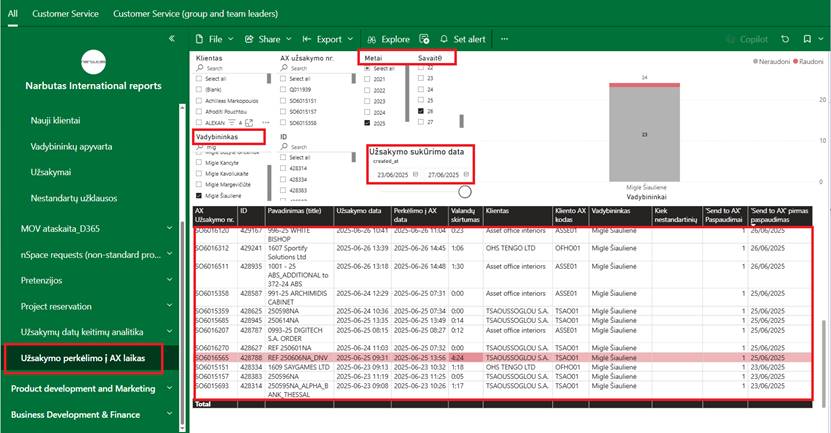Open the Export dropdown menu

click(328, 39)
